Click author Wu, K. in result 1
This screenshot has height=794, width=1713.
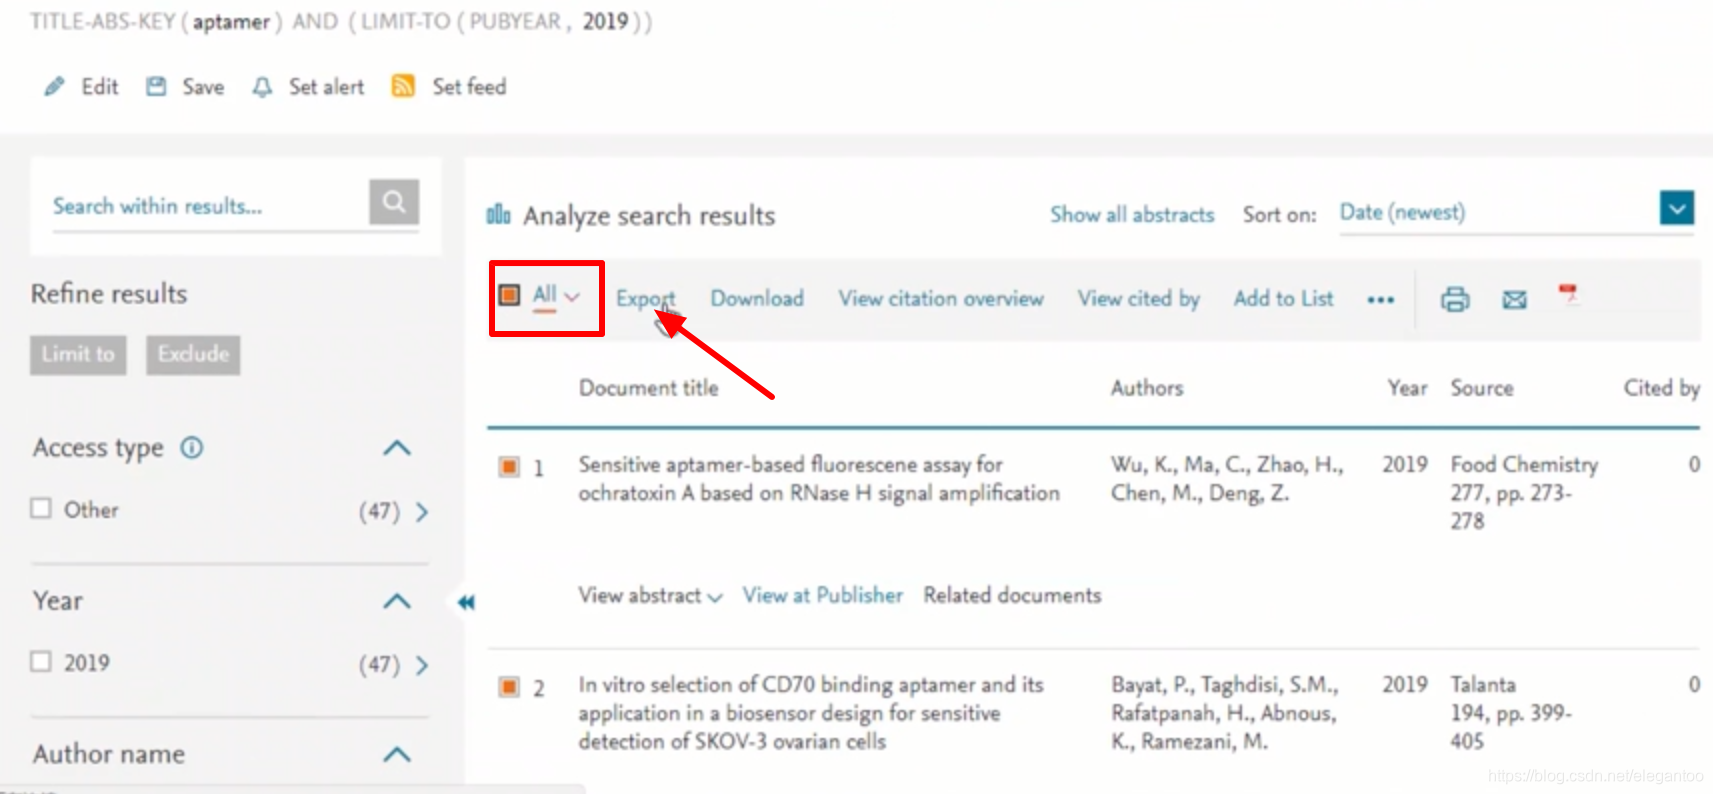pos(1143,465)
